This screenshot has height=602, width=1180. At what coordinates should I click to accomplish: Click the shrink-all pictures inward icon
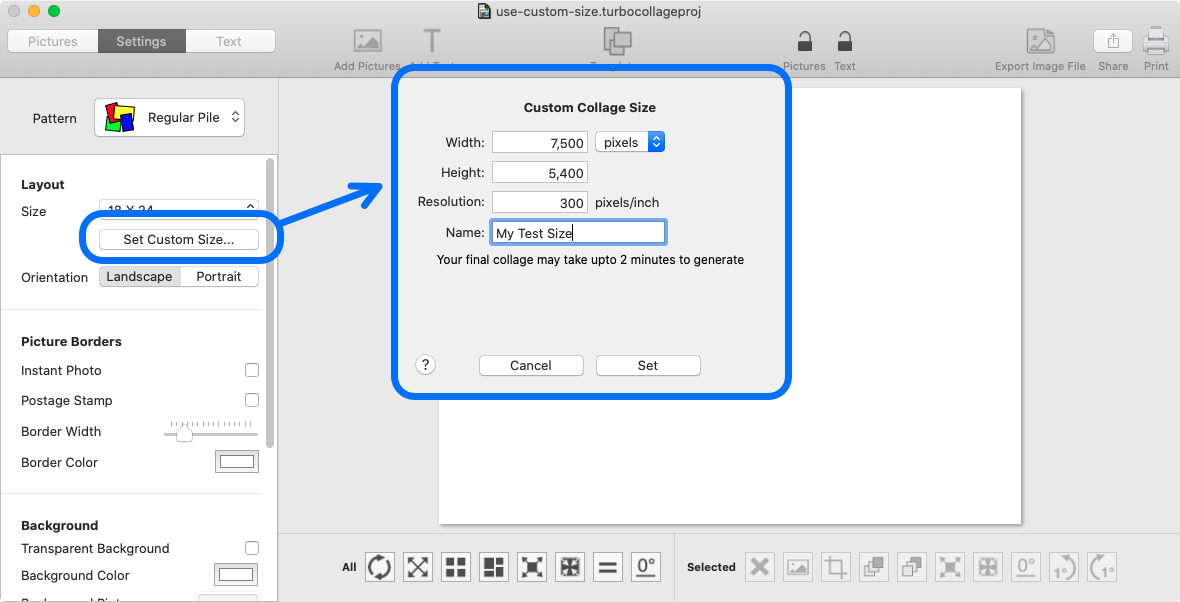pos(570,567)
